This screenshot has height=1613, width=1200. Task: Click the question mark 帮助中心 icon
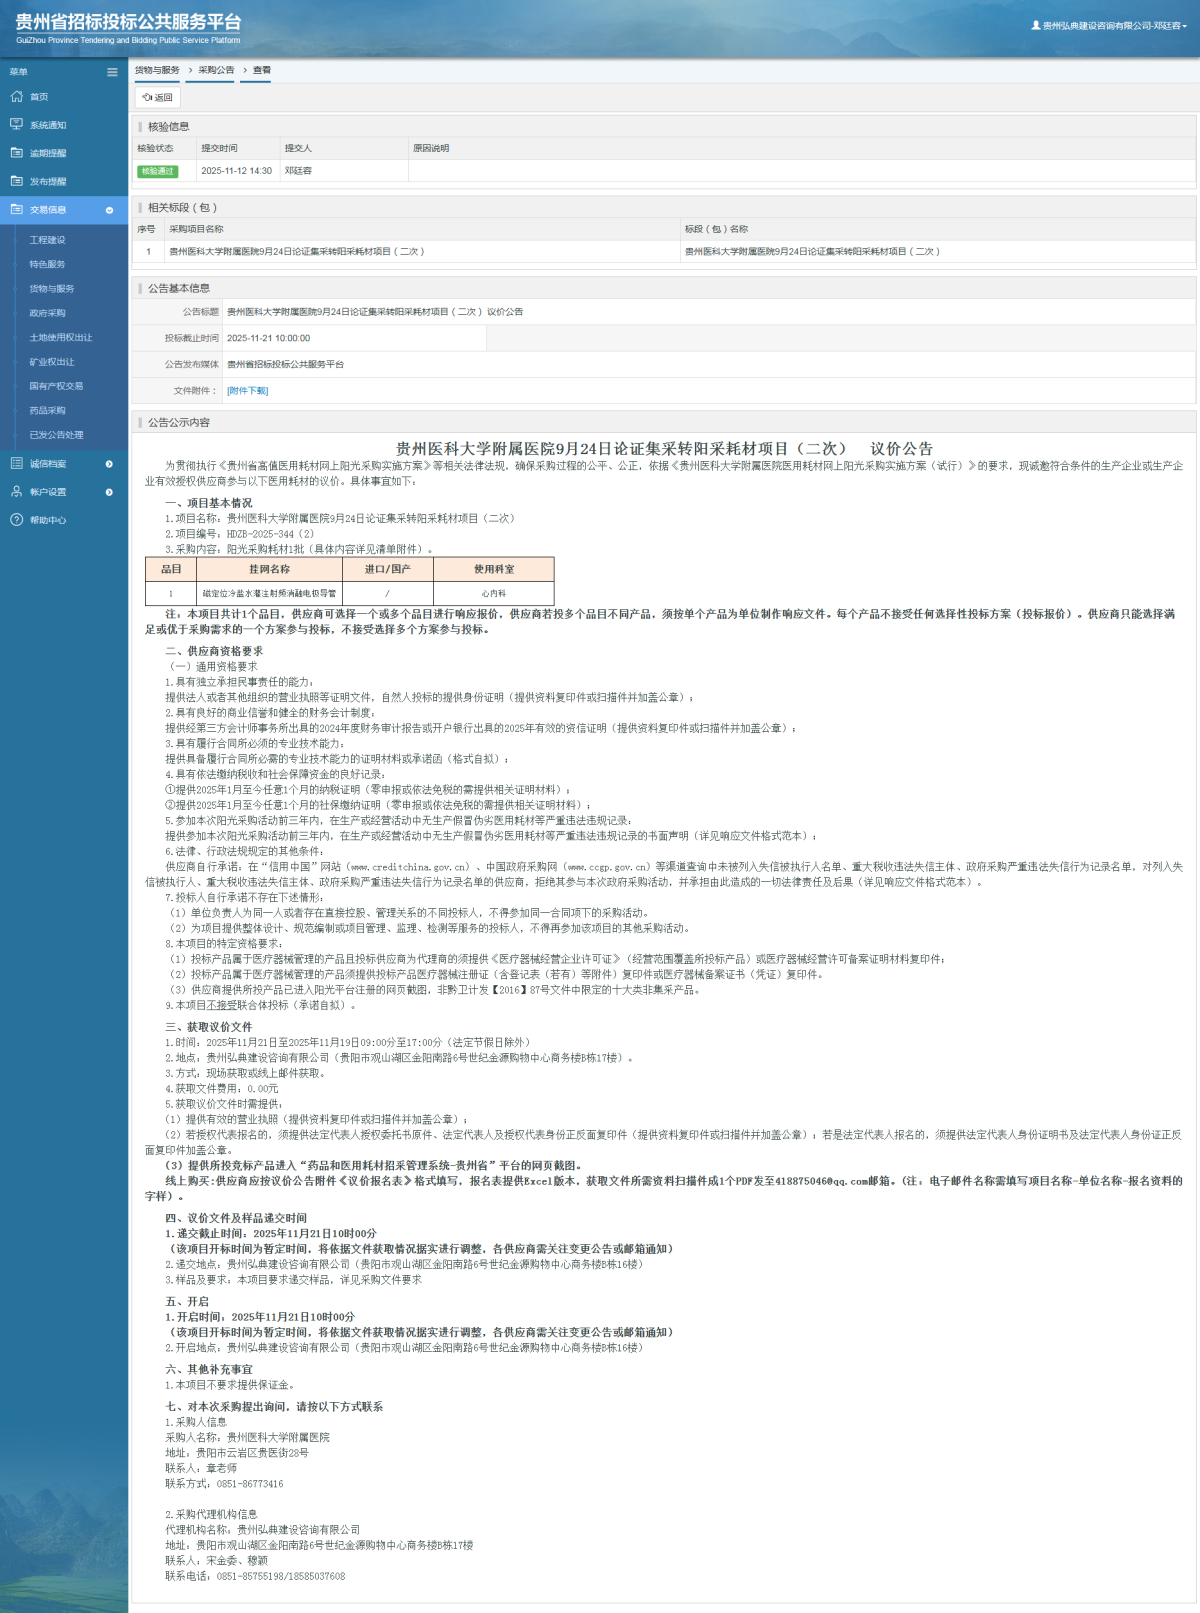[16, 520]
